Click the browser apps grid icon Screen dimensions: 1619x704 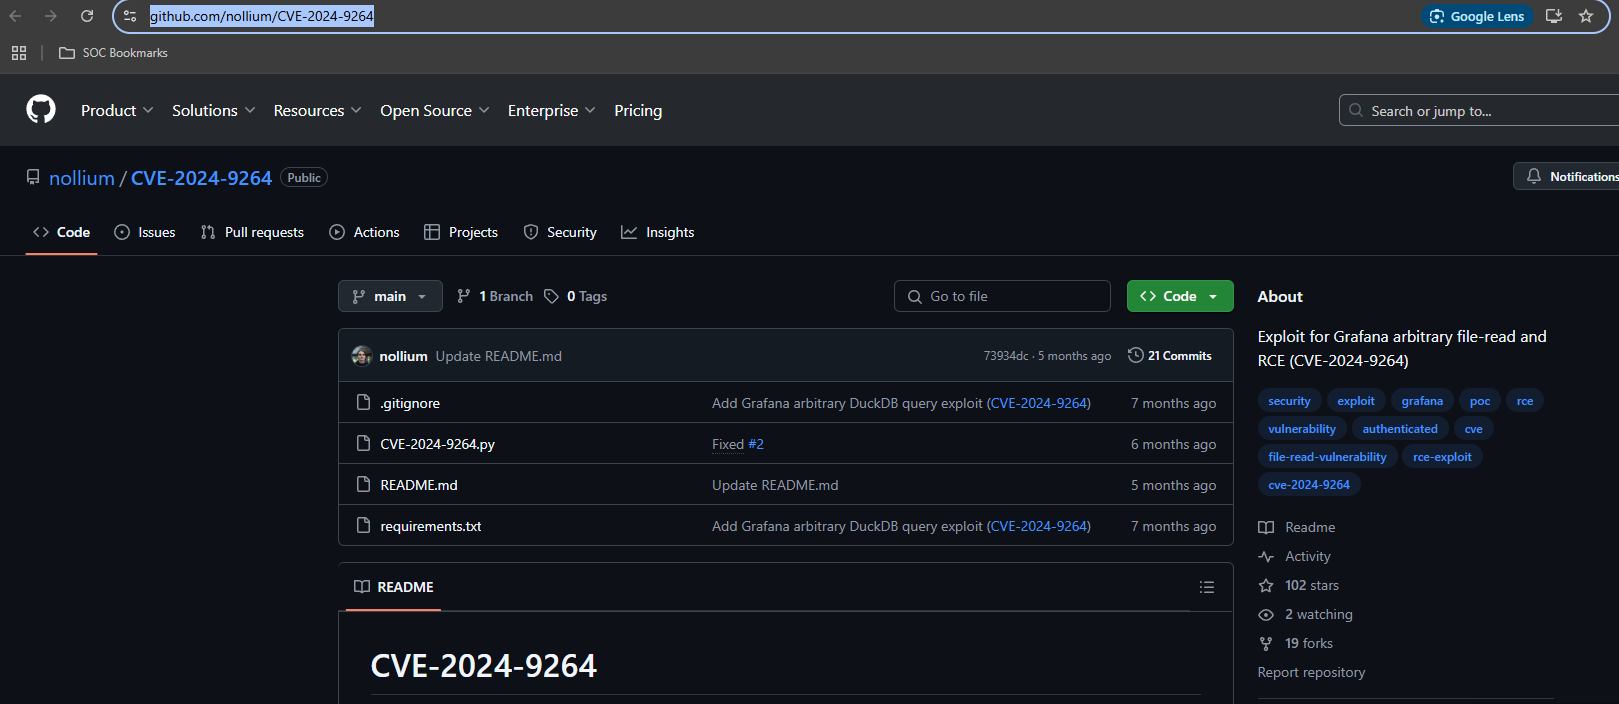(x=19, y=53)
